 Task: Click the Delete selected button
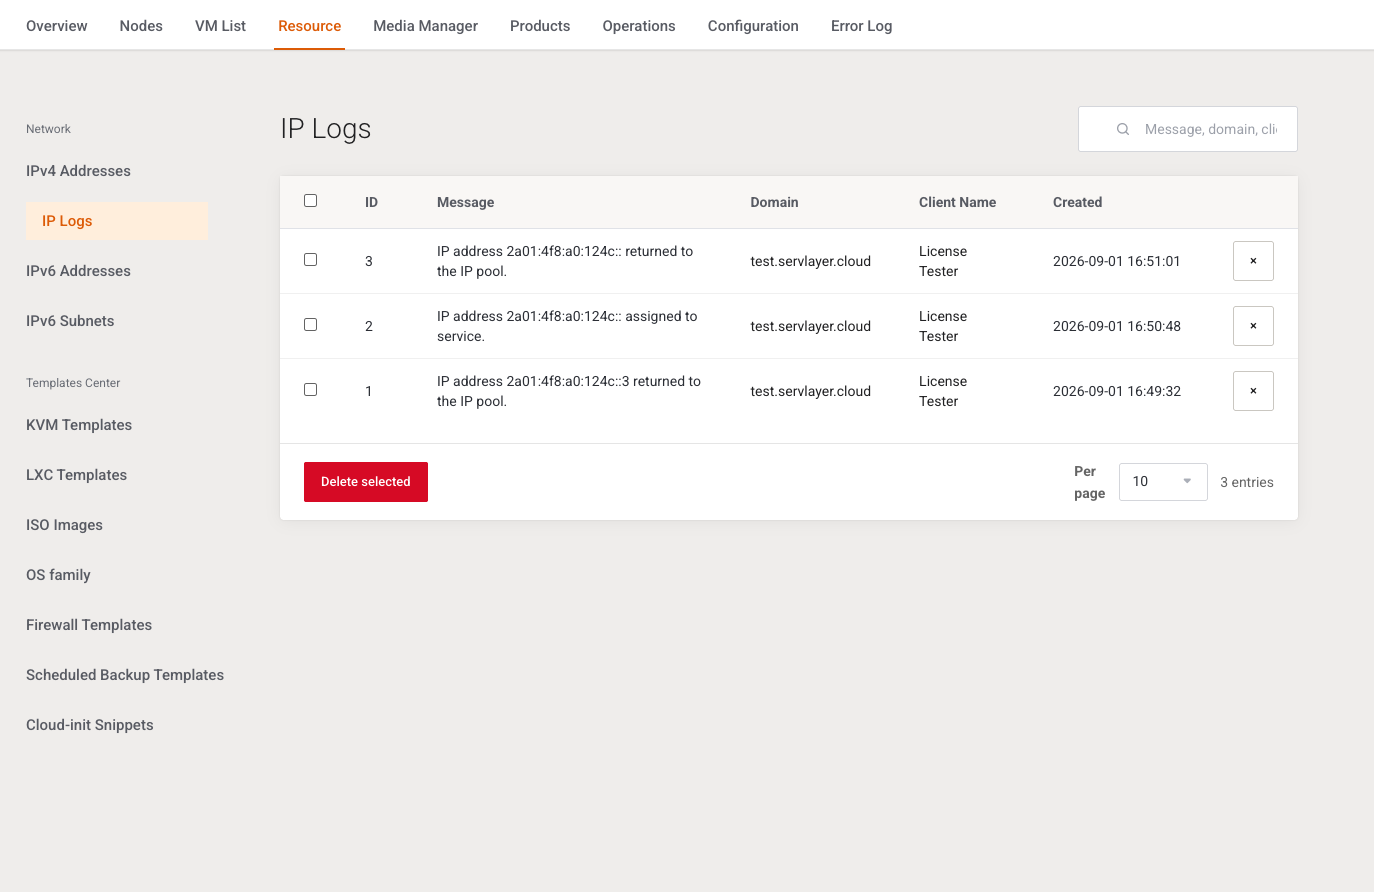[x=366, y=482]
